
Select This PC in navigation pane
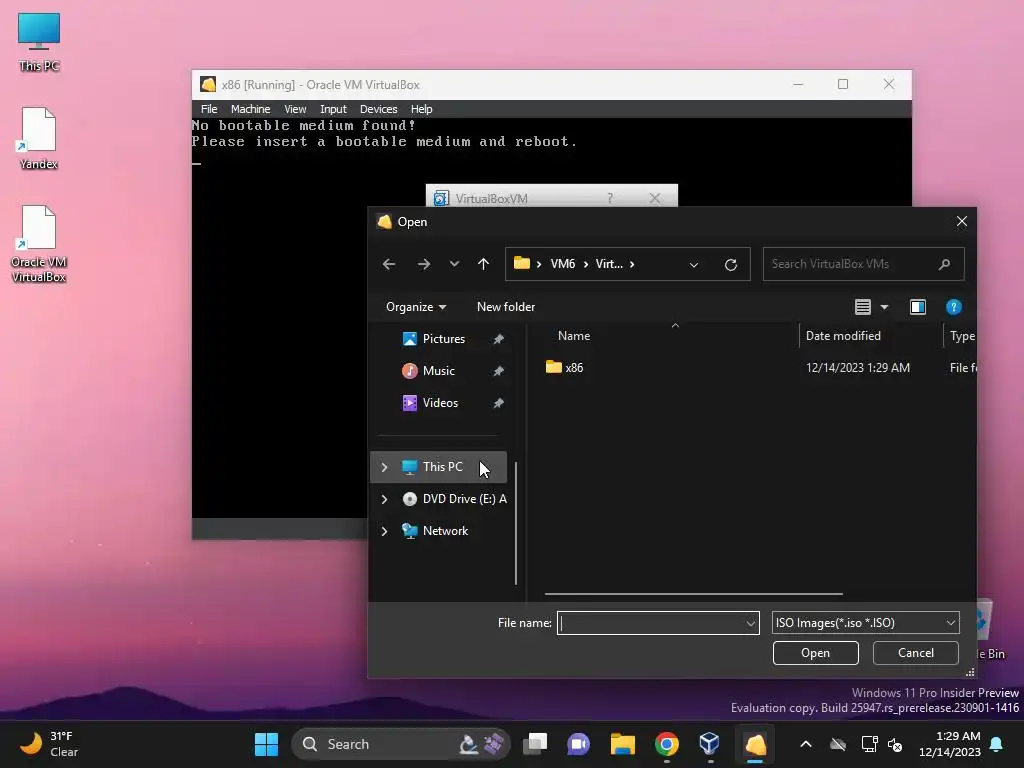(439, 467)
